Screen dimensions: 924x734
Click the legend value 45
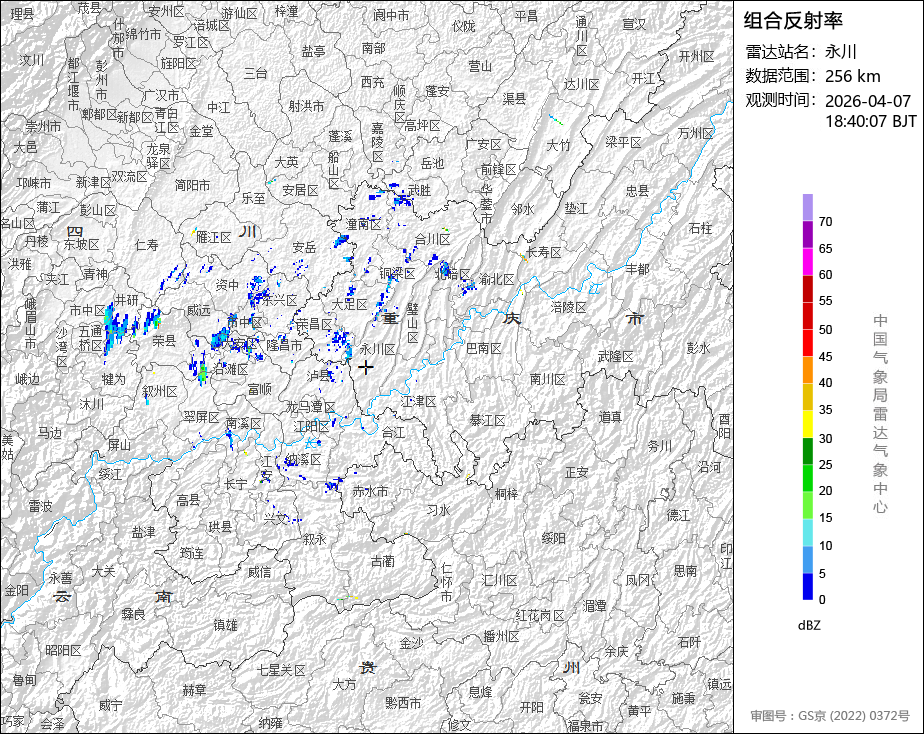pyautogui.click(x=825, y=357)
